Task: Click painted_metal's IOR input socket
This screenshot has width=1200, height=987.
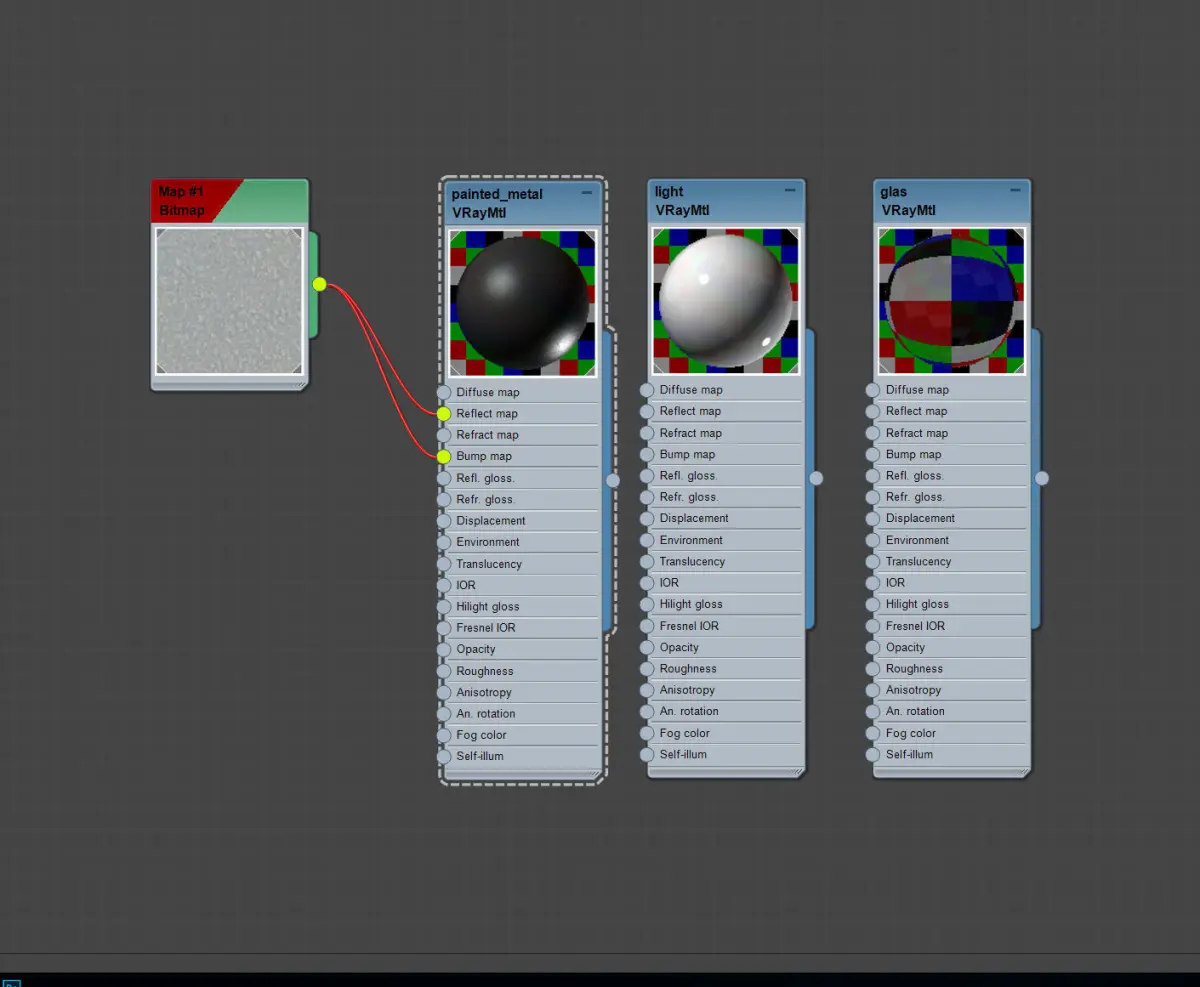Action: 444,585
